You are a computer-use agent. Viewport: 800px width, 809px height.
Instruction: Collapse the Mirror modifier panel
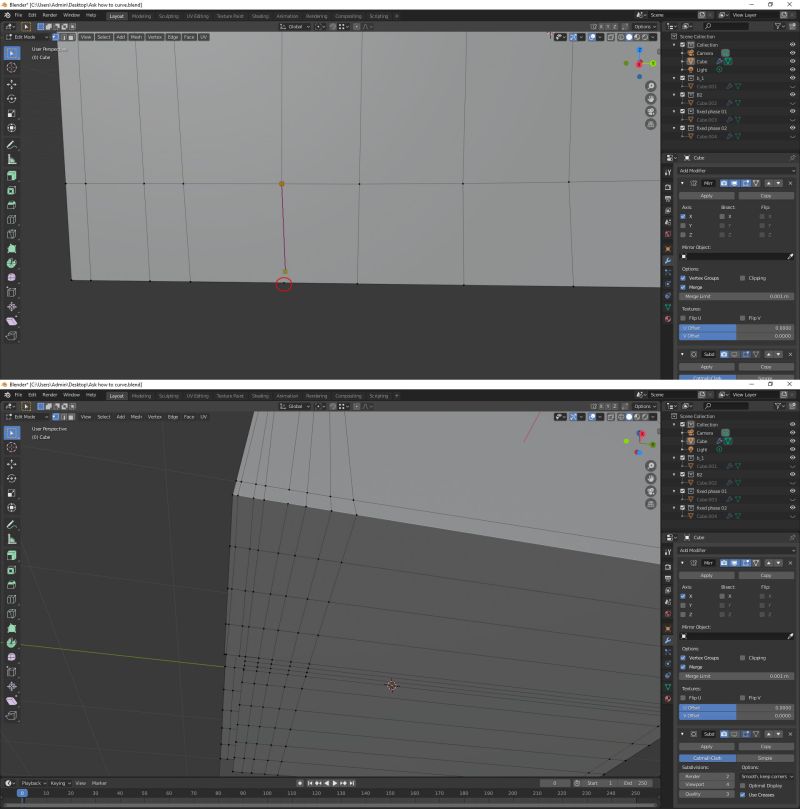click(x=683, y=183)
